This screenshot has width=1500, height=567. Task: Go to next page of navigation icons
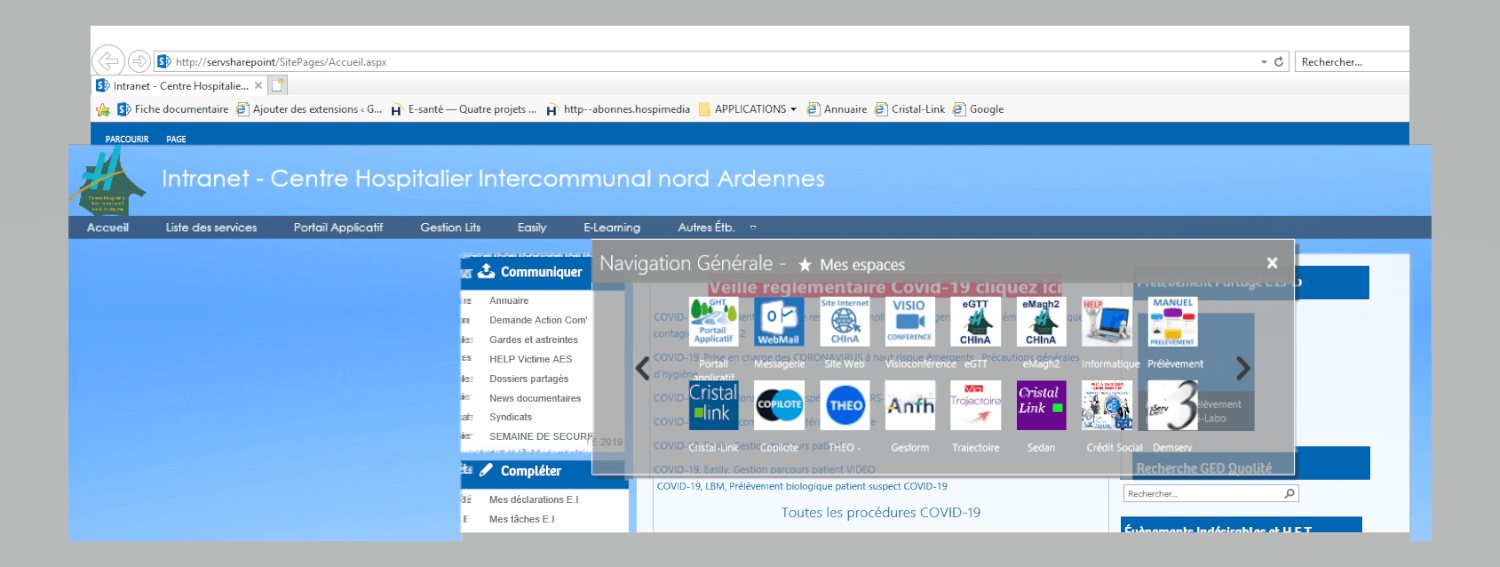click(x=1243, y=368)
